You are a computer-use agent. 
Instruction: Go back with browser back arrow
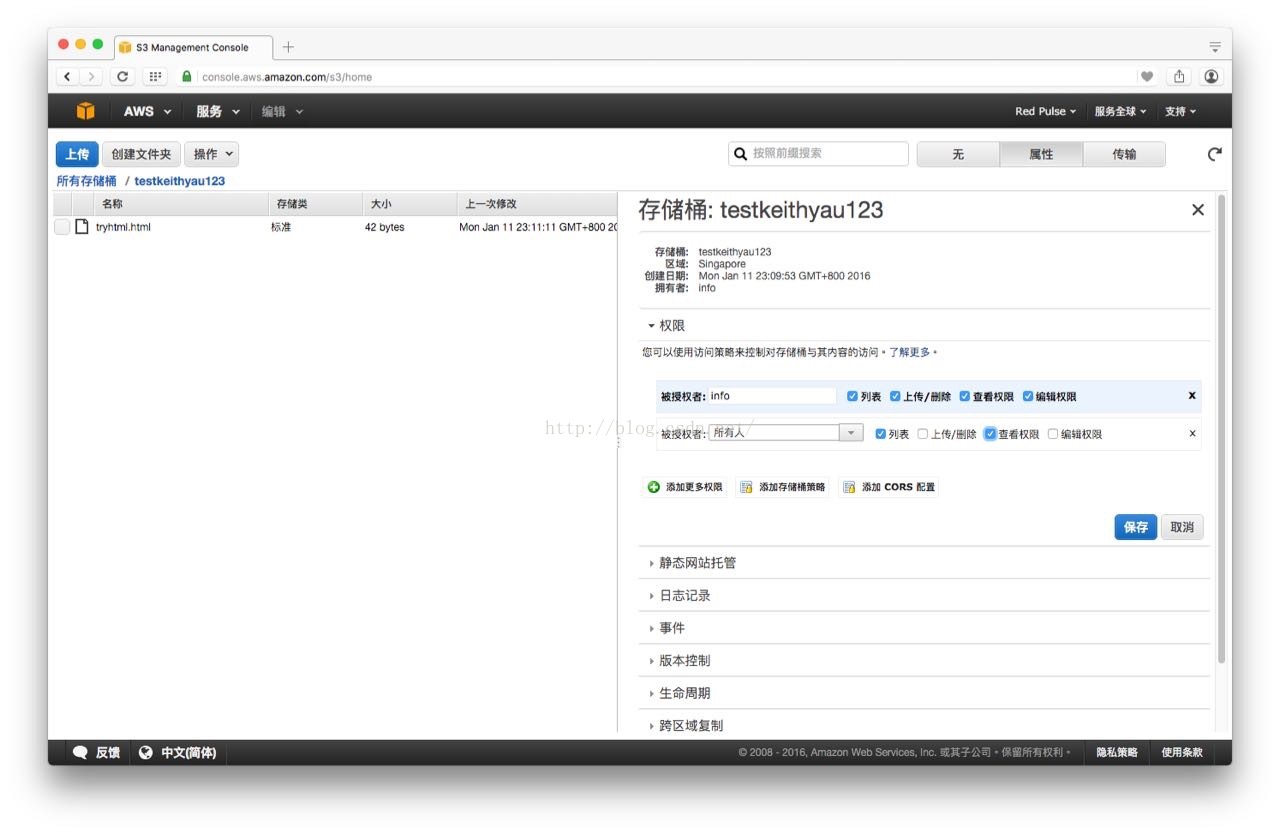point(67,76)
